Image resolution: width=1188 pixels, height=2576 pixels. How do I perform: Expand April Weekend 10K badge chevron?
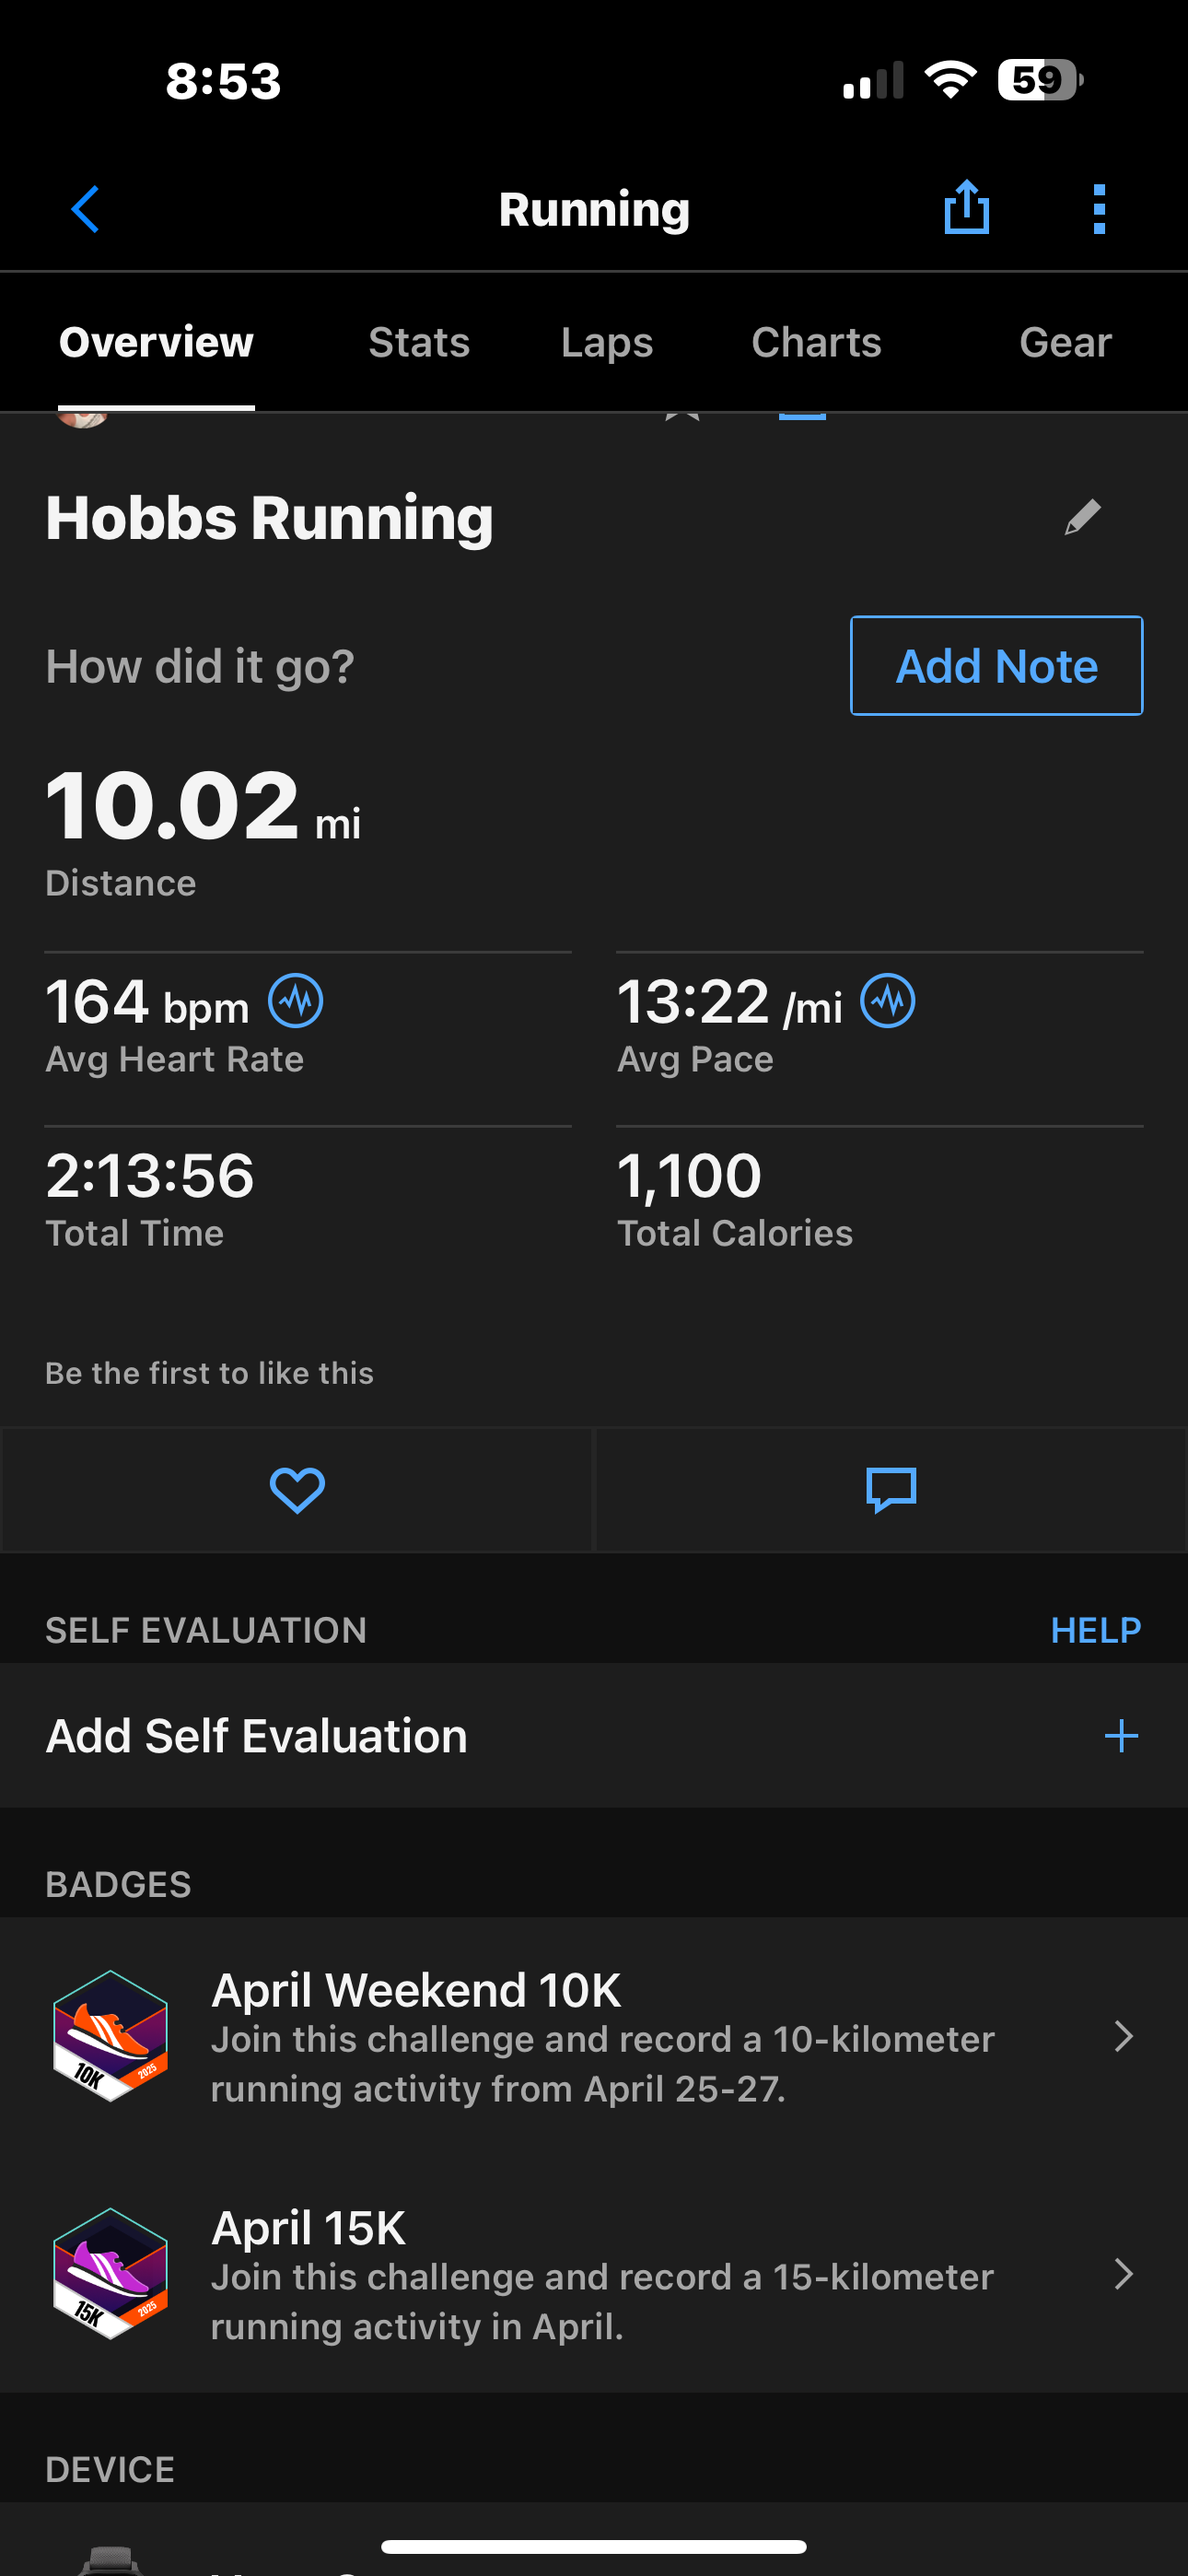[x=1123, y=2037]
